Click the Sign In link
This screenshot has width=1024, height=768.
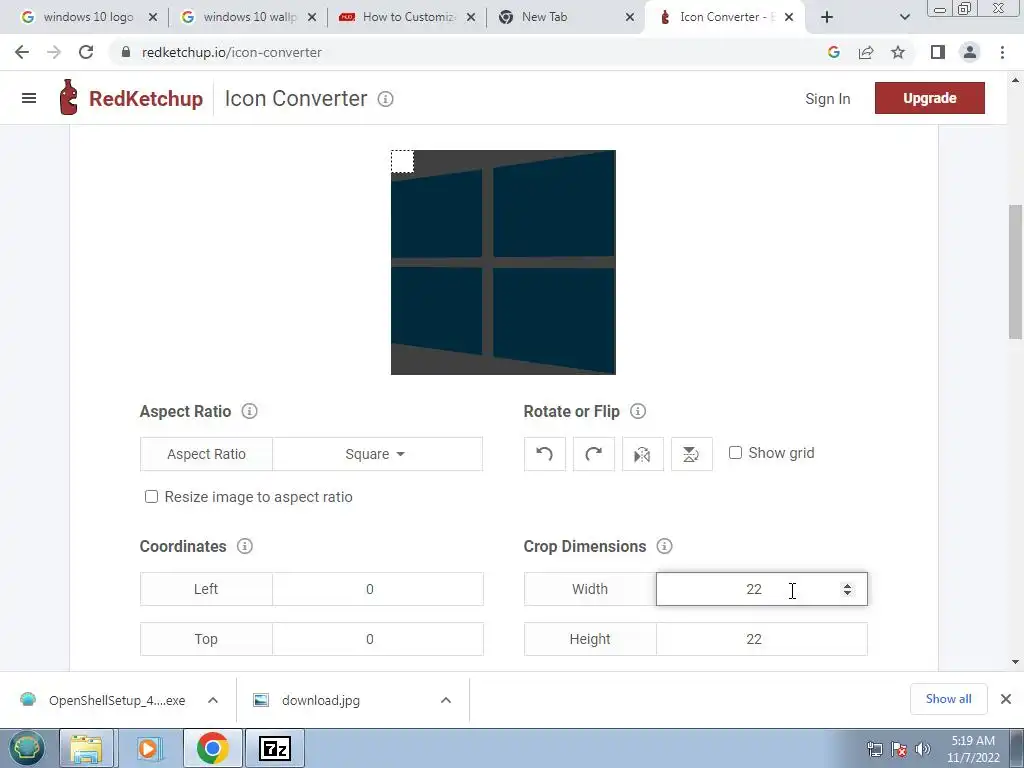pos(827,99)
